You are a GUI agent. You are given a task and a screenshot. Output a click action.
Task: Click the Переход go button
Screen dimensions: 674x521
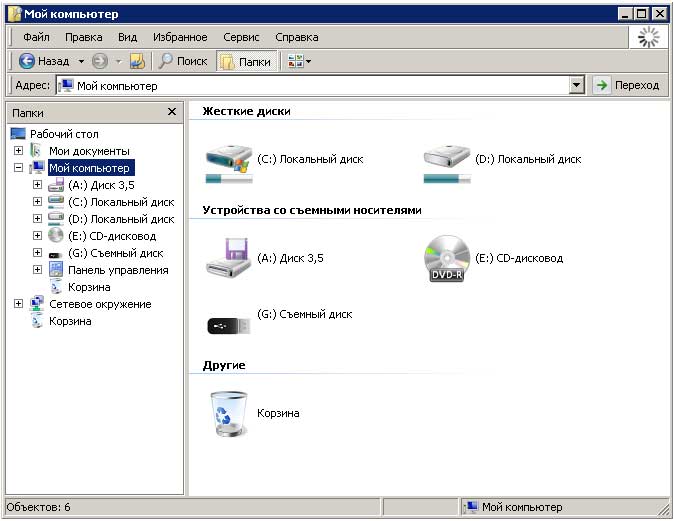click(628, 86)
